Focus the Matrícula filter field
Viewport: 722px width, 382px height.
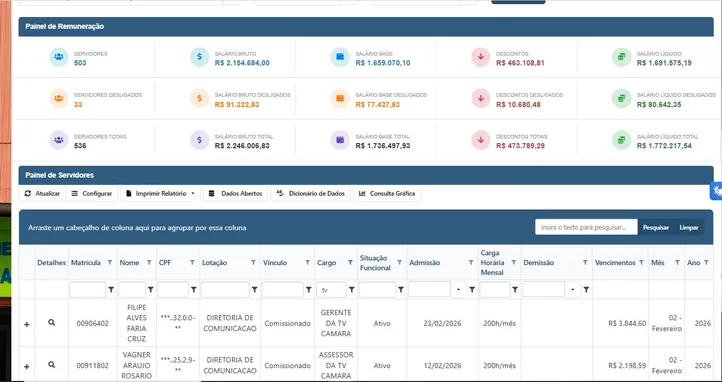[87, 289]
